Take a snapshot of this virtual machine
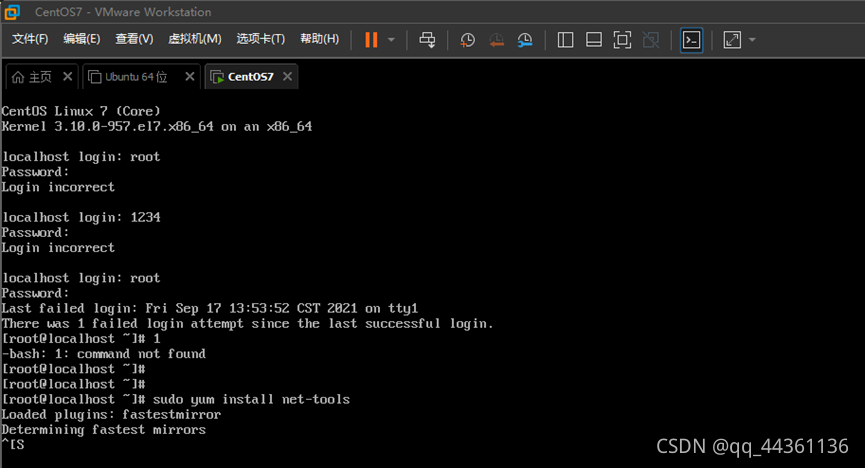Image resolution: width=865 pixels, height=468 pixels. tap(467, 40)
